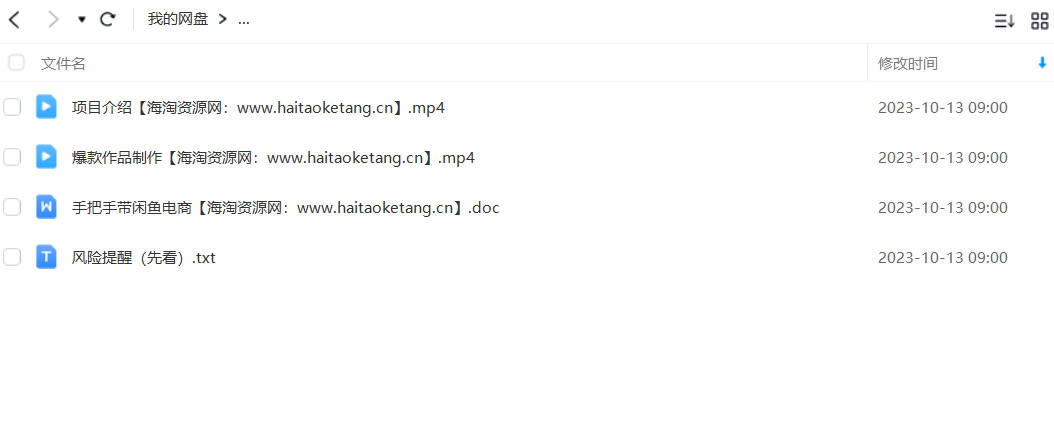Go back with the left arrow
The height and width of the screenshot is (440, 1054).
point(14,20)
